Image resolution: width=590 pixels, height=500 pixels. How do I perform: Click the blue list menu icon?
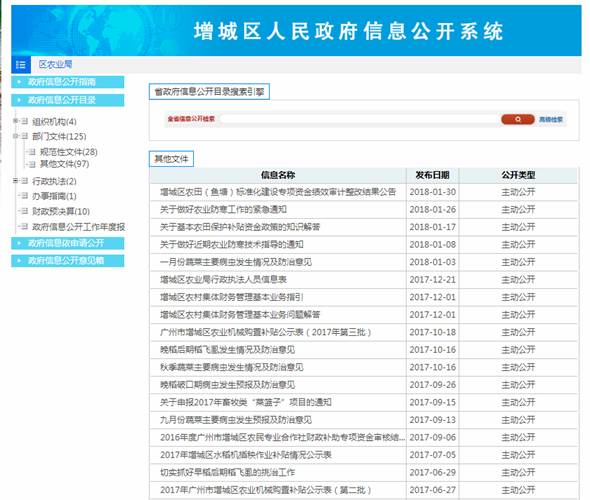click(21, 64)
